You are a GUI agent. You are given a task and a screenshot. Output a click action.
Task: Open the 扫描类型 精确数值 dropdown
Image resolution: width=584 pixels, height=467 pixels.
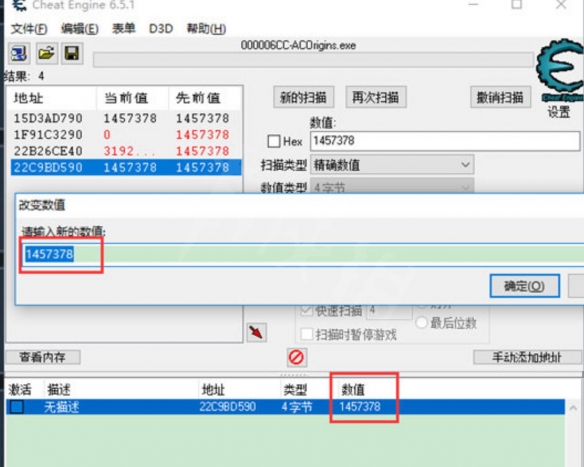(x=392, y=165)
